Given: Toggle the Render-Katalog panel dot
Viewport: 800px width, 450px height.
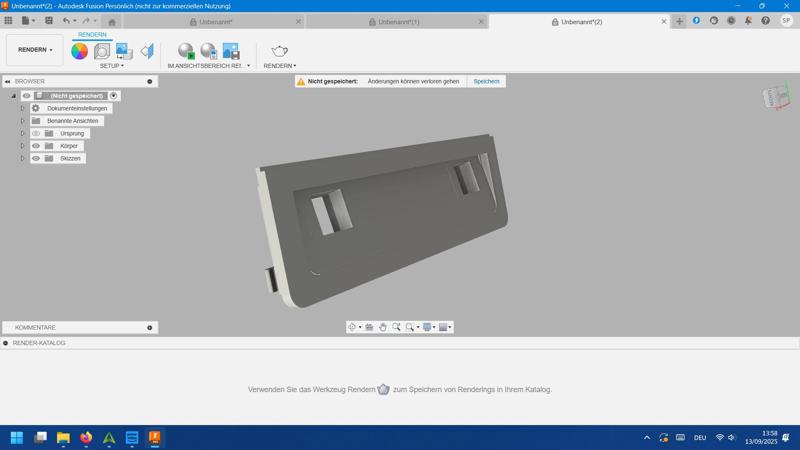Looking at the screenshot, I should click(6, 343).
